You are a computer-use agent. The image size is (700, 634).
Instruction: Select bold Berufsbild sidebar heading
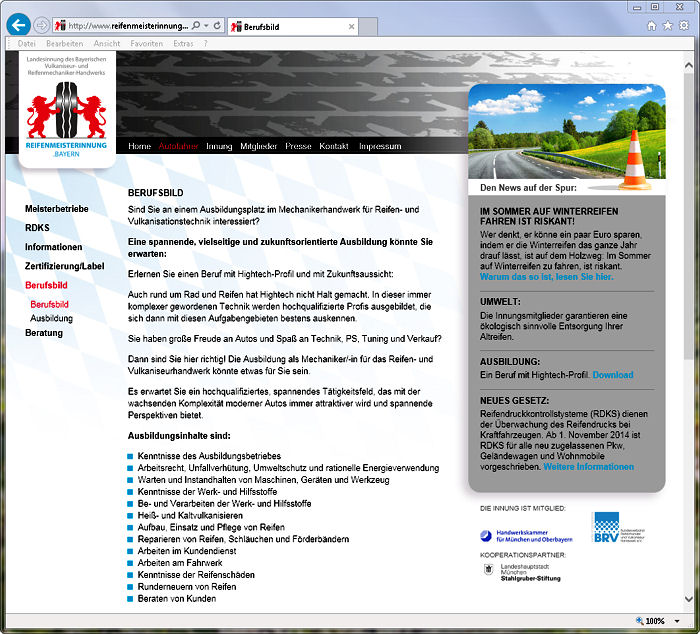coord(46,285)
